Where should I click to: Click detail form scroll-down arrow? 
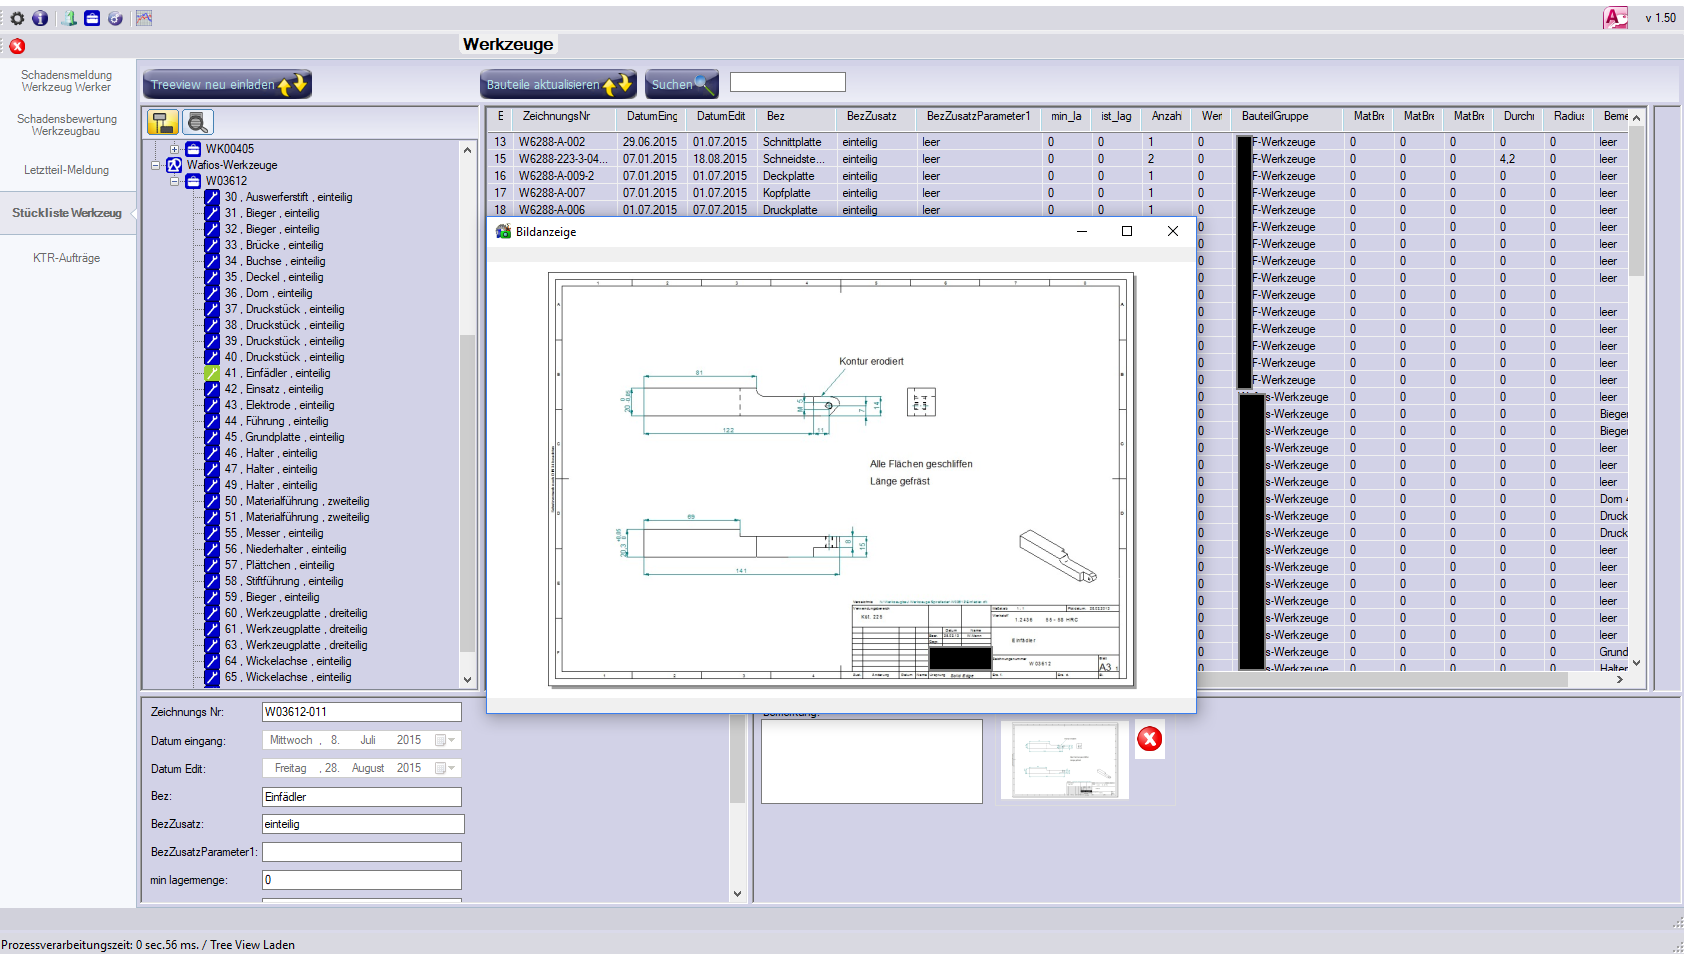[737, 894]
